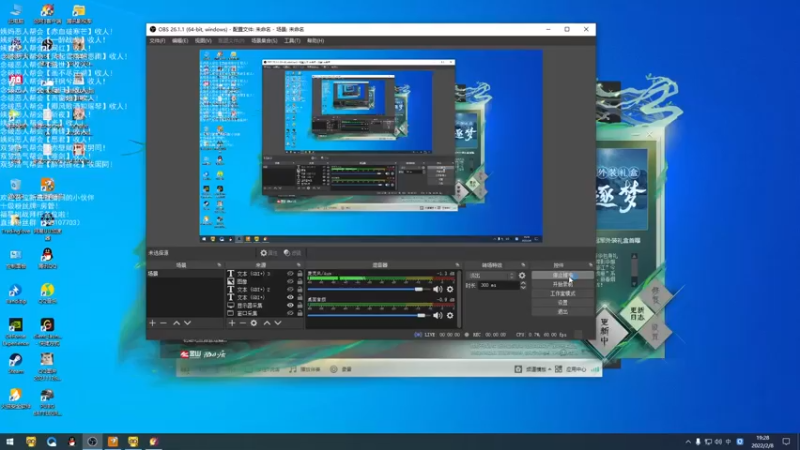The height and width of the screenshot is (450, 800).
Task: Click the highlighted streaming button in Controls
Action: click(562, 276)
